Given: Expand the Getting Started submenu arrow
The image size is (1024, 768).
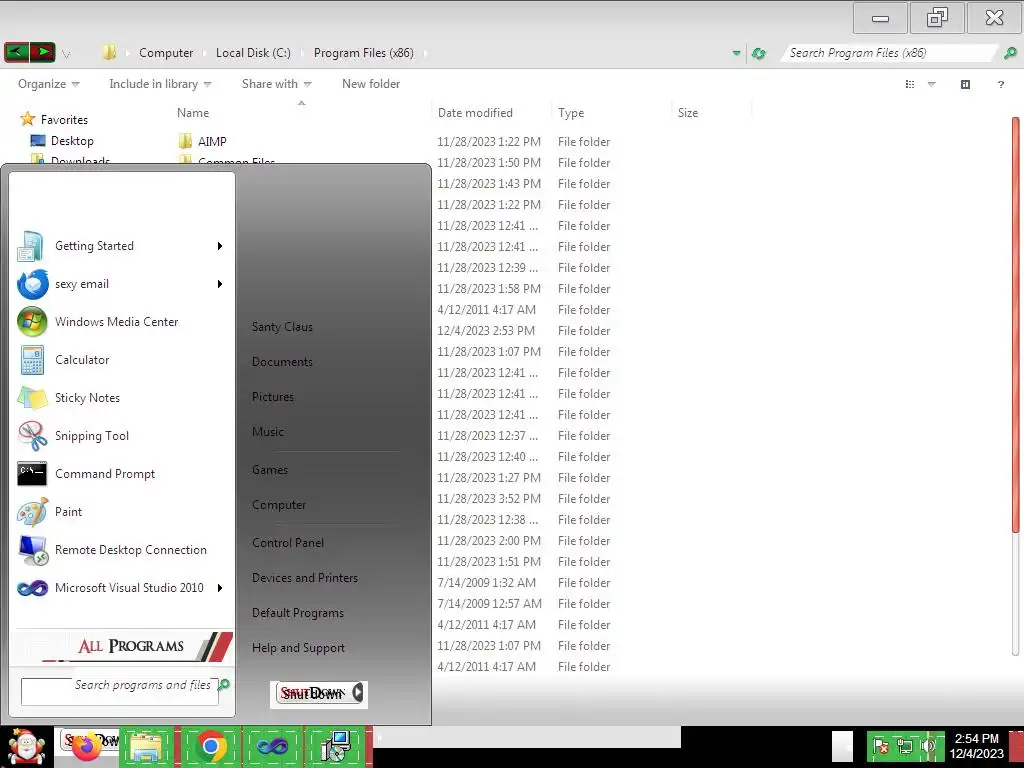Looking at the screenshot, I should [220, 246].
